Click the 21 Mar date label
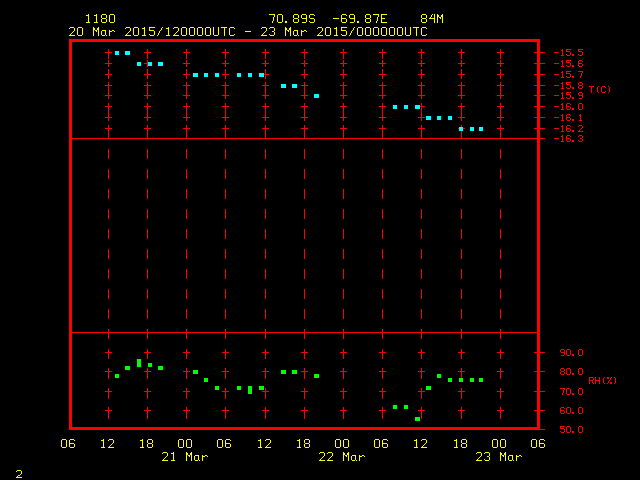 click(184, 457)
